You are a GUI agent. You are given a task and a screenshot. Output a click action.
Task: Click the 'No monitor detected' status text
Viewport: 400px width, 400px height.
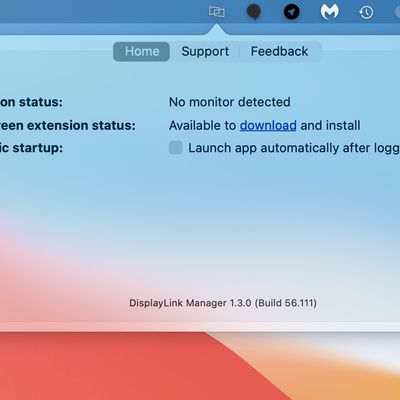(x=230, y=102)
